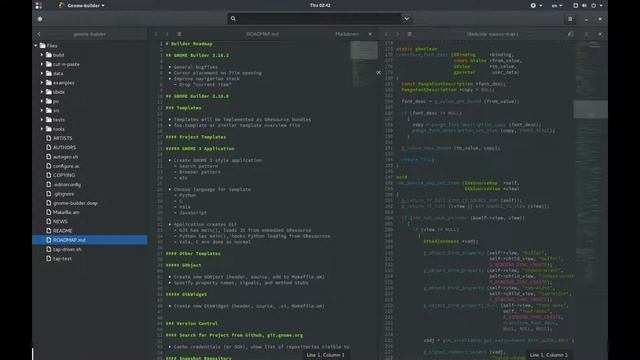Go forward in the right C source editor

[x=397, y=34]
